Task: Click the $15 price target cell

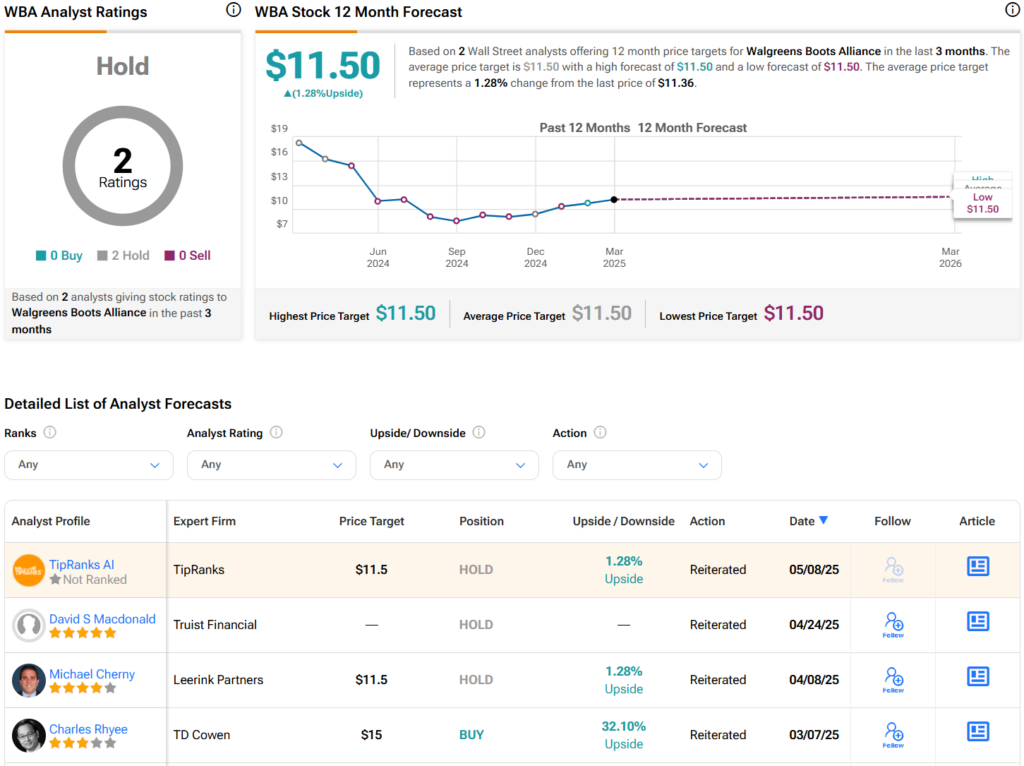Action: pyautogui.click(x=372, y=735)
